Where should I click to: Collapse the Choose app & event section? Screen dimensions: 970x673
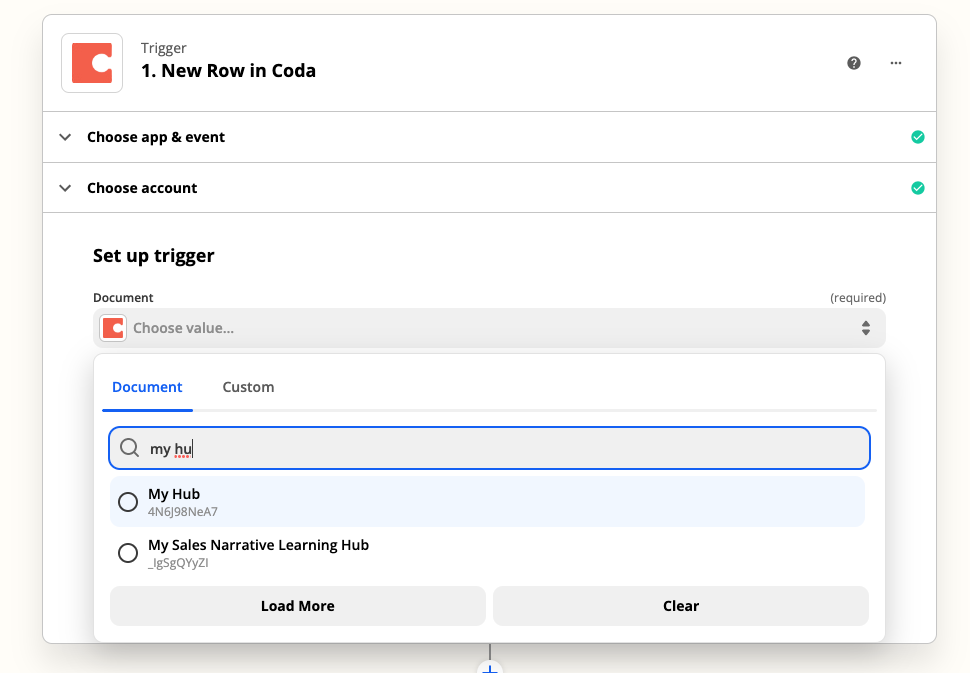(x=66, y=137)
